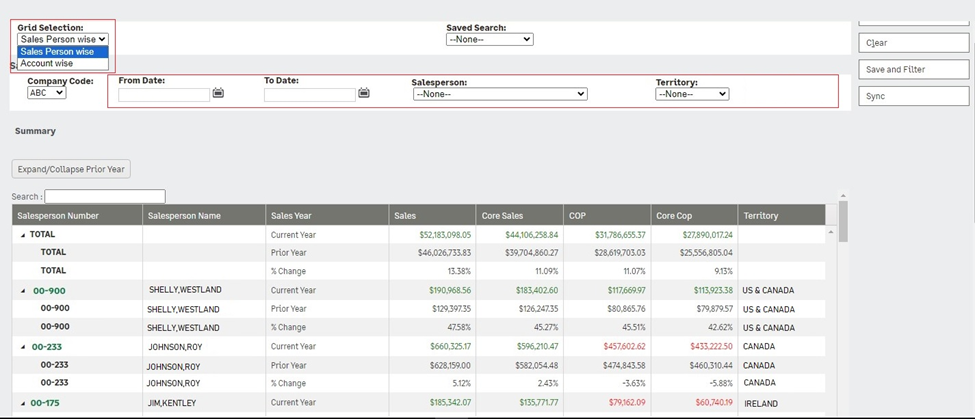Viewport: 975px width, 419px height.
Task: Click salesperson number 00-233 link
Action: (x=47, y=347)
